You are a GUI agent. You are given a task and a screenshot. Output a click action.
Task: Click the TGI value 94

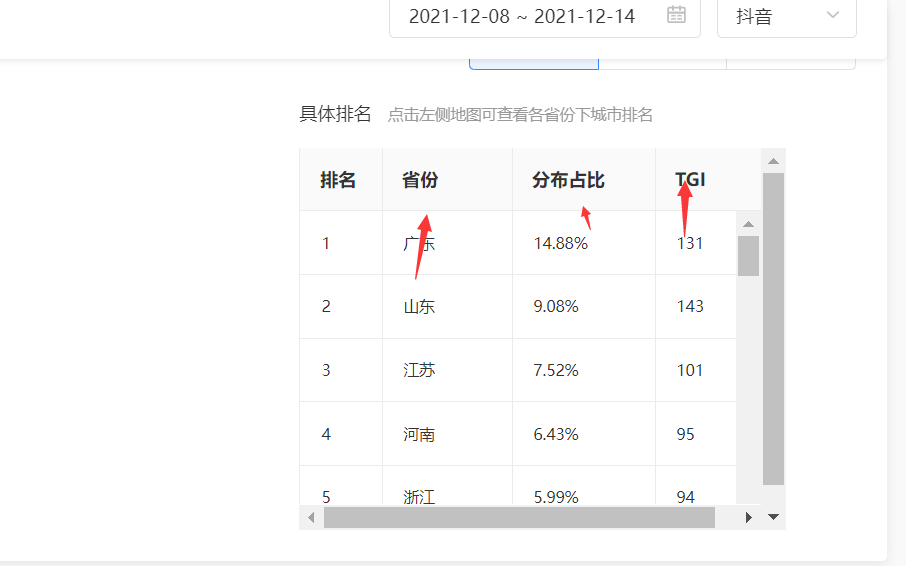[685, 497]
